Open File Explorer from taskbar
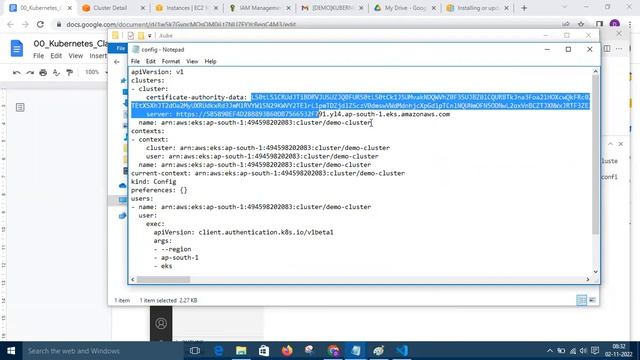Image resolution: width=640 pixels, height=360 pixels. [x=241, y=351]
